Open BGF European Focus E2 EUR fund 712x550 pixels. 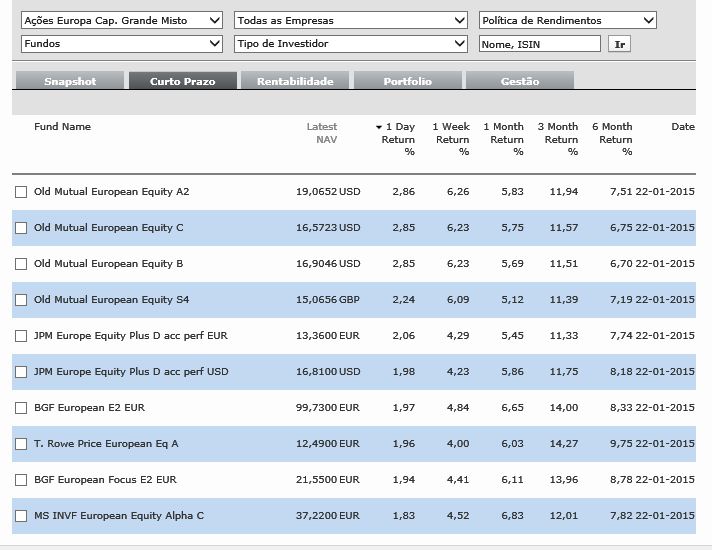pyautogui.click(x=105, y=480)
